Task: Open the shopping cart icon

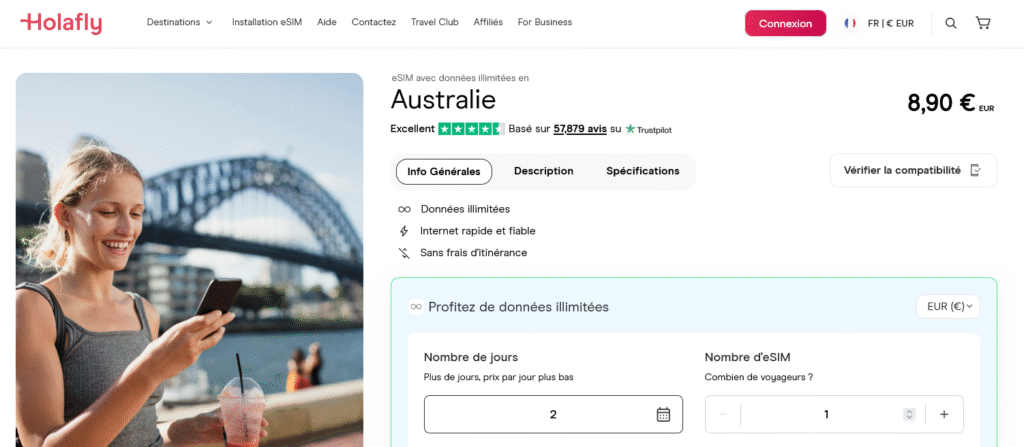Action: [x=983, y=23]
